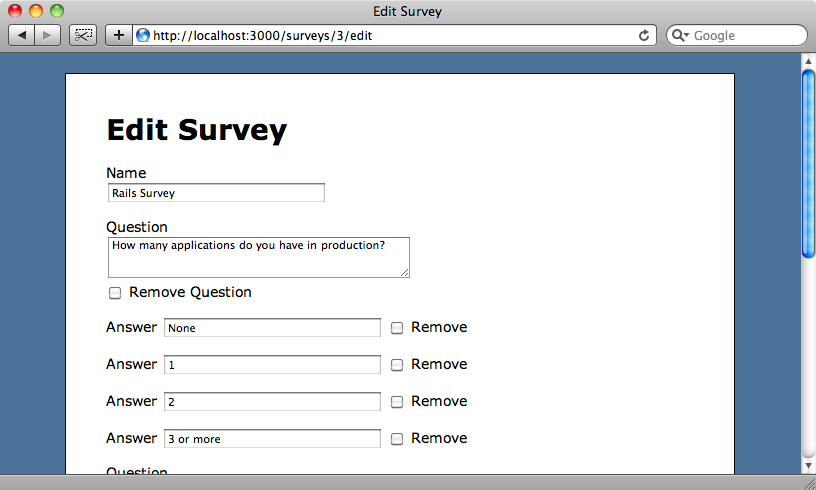Click the green zoom window button
Viewport: 816px width, 490px height.
click(x=57, y=10)
